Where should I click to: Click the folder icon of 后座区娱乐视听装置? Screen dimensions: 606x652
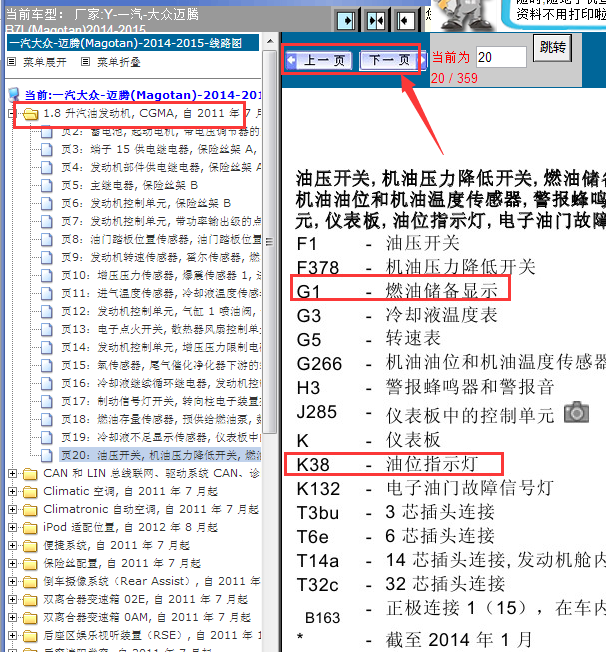tap(30, 635)
